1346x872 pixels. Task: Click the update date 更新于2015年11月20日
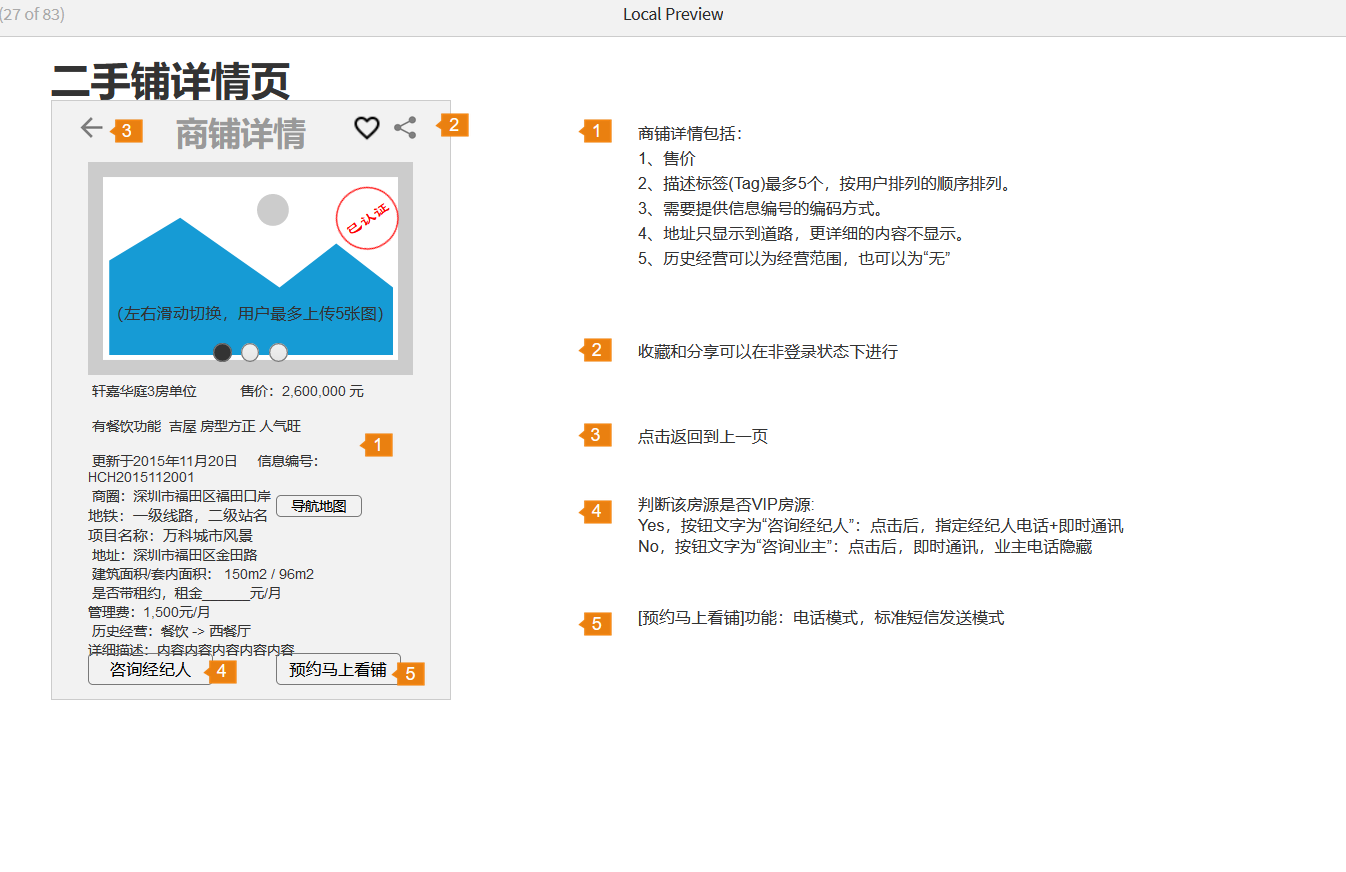(165, 461)
